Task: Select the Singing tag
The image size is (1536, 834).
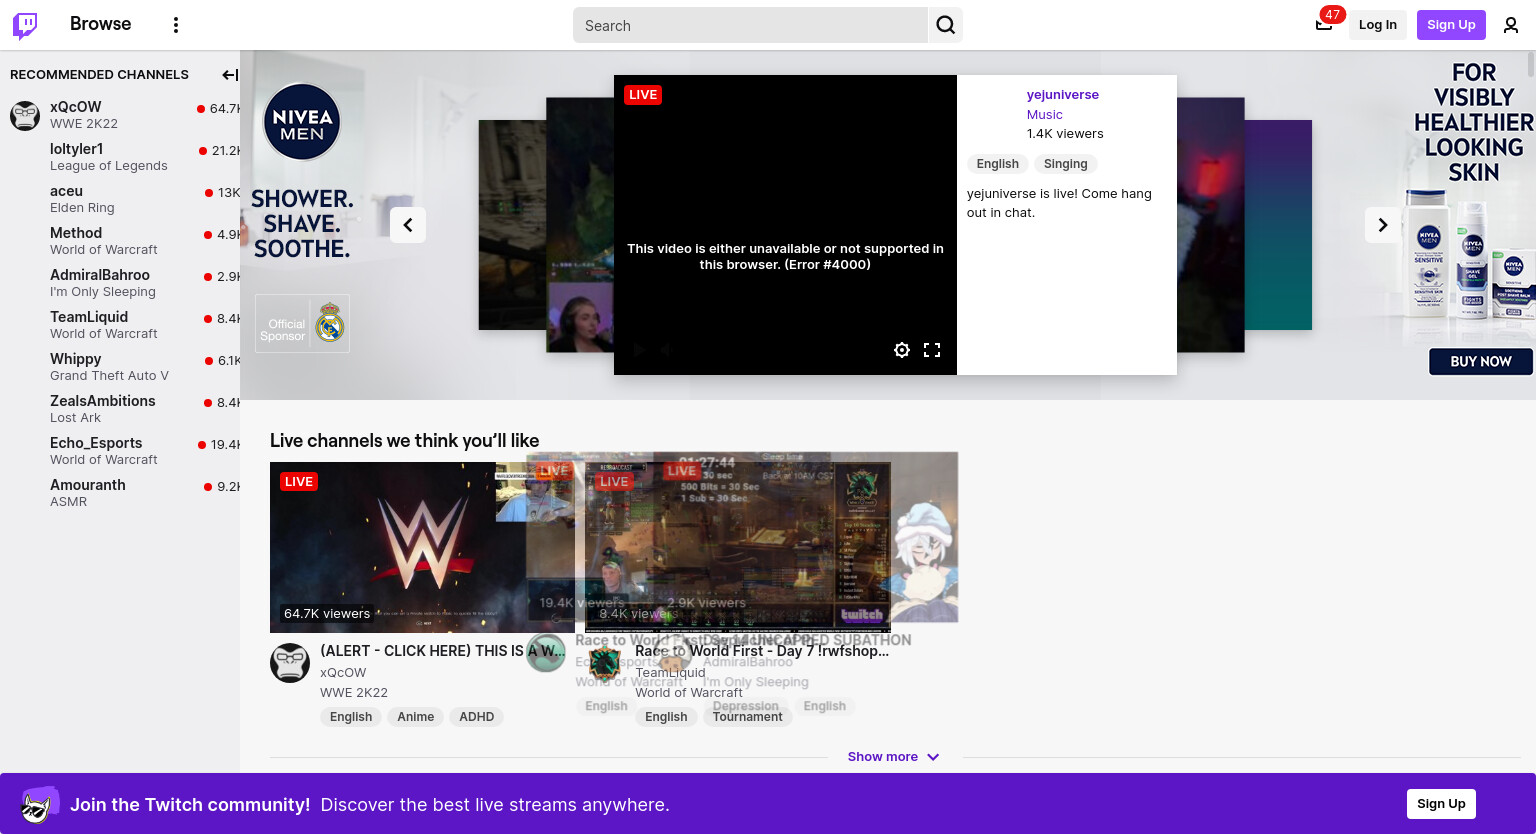Action: point(1065,164)
